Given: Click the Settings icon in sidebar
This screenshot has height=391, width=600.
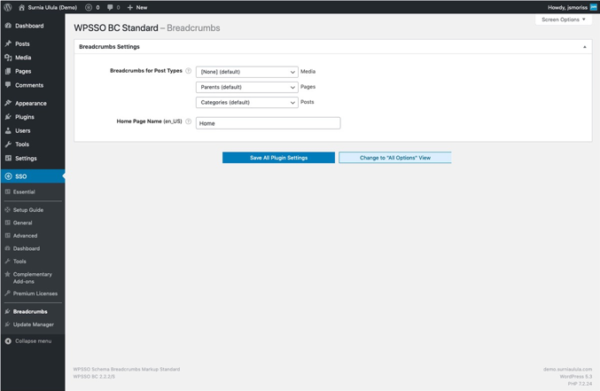Looking at the screenshot, I should pos(8,158).
